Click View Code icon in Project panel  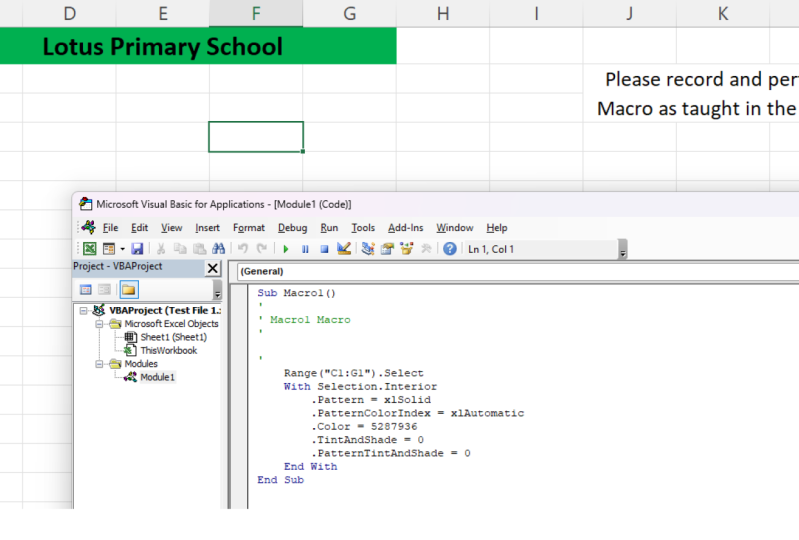[x=86, y=290]
